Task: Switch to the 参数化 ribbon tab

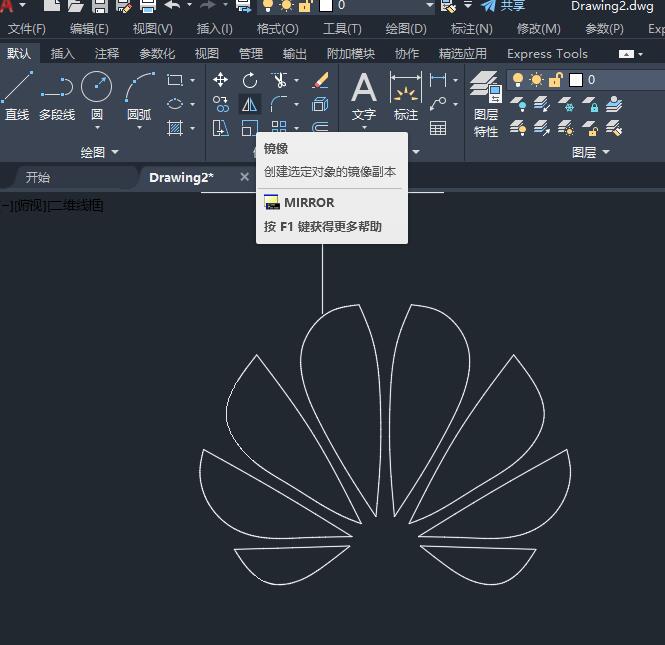Action: pyautogui.click(x=157, y=53)
